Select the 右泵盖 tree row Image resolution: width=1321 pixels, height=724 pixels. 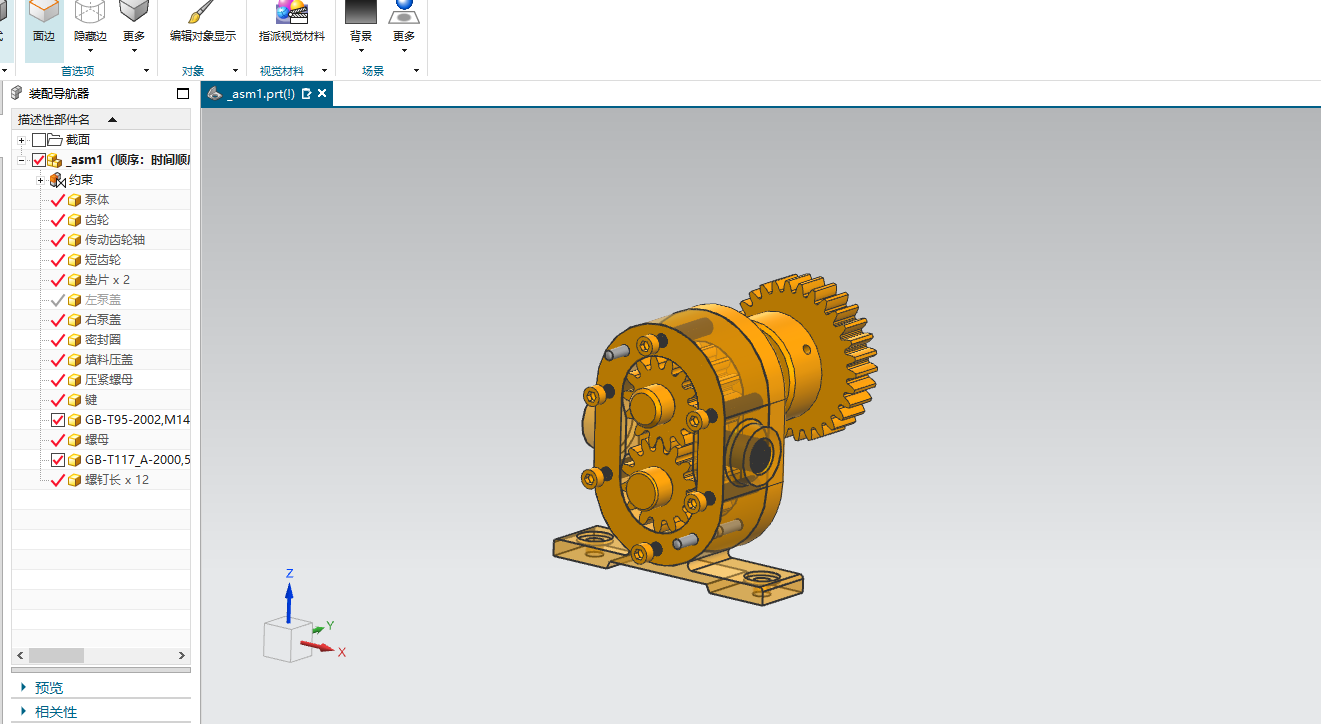tap(101, 320)
